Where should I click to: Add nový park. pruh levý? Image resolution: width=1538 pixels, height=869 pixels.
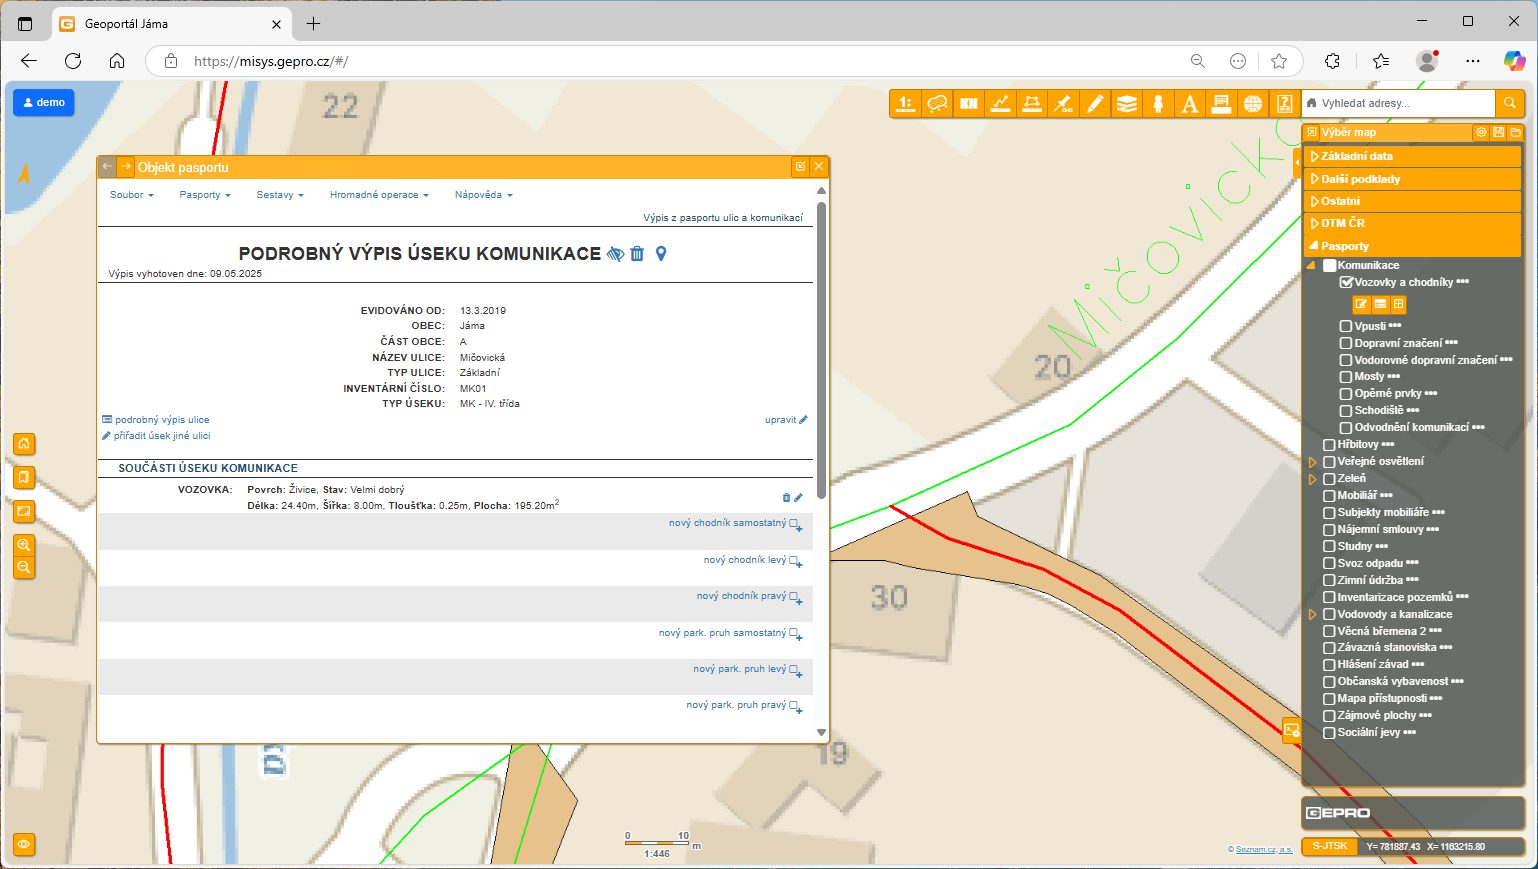coord(748,669)
